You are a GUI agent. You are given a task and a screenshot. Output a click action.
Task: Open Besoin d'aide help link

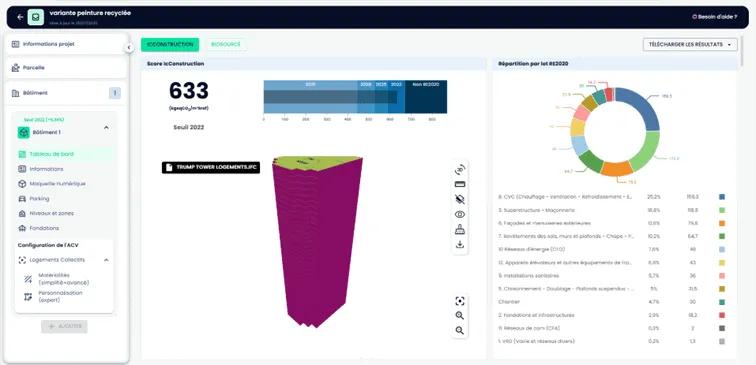715,16
